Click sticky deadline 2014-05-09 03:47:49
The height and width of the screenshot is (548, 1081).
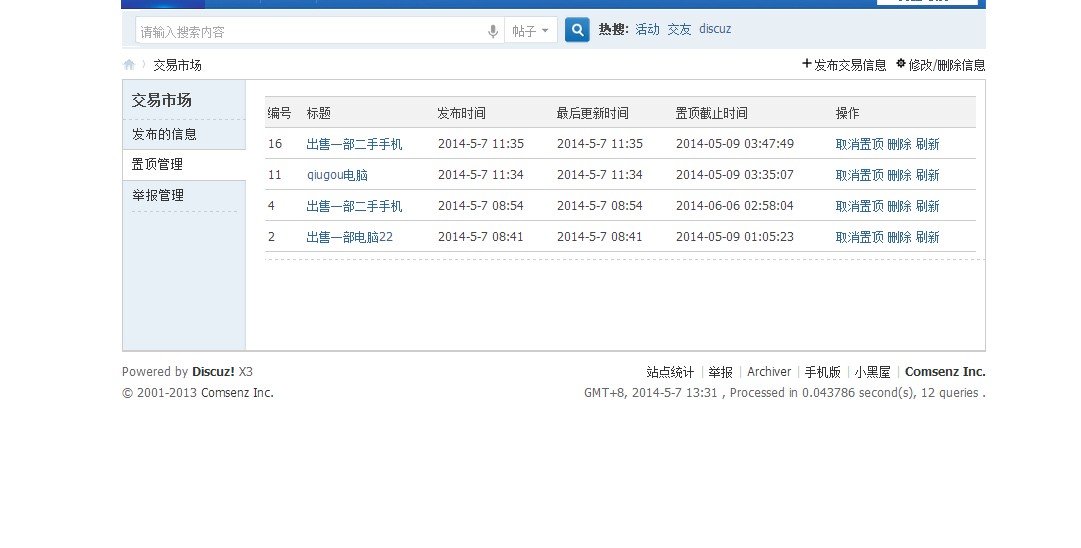pyautogui.click(x=734, y=143)
